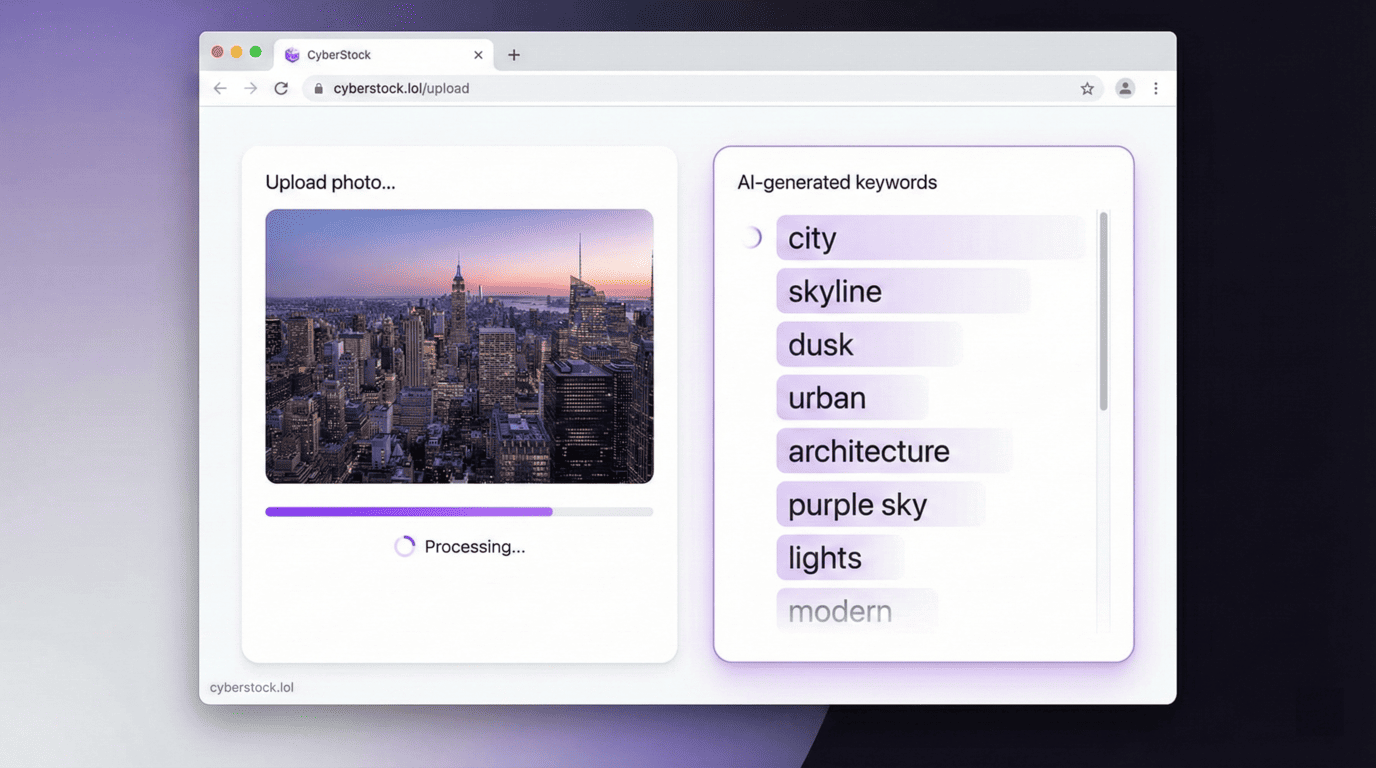Close the window with the red button
The width and height of the screenshot is (1376, 768).
[x=217, y=52]
